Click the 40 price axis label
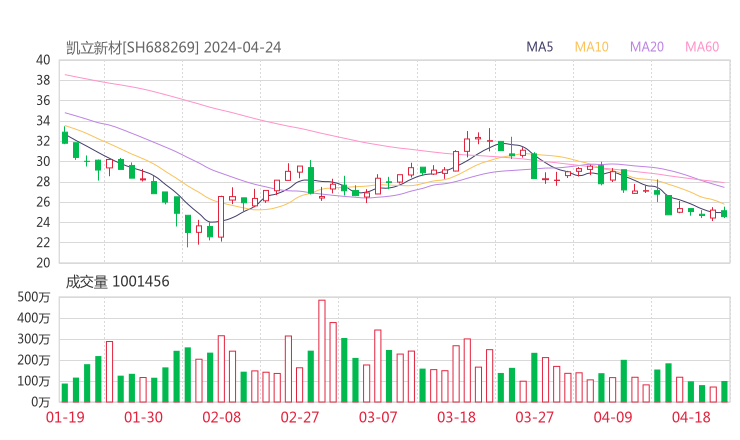Image resolution: width=740 pixels, height=440 pixels. pyautogui.click(x=43, y=60)
